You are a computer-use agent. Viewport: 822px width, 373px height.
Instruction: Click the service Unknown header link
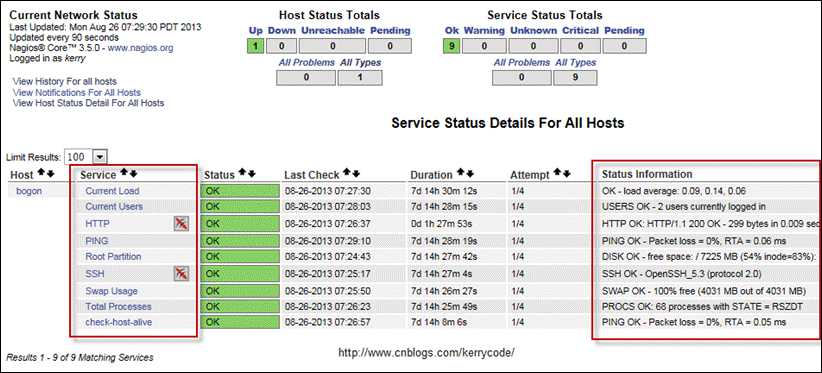click(533, 30)
